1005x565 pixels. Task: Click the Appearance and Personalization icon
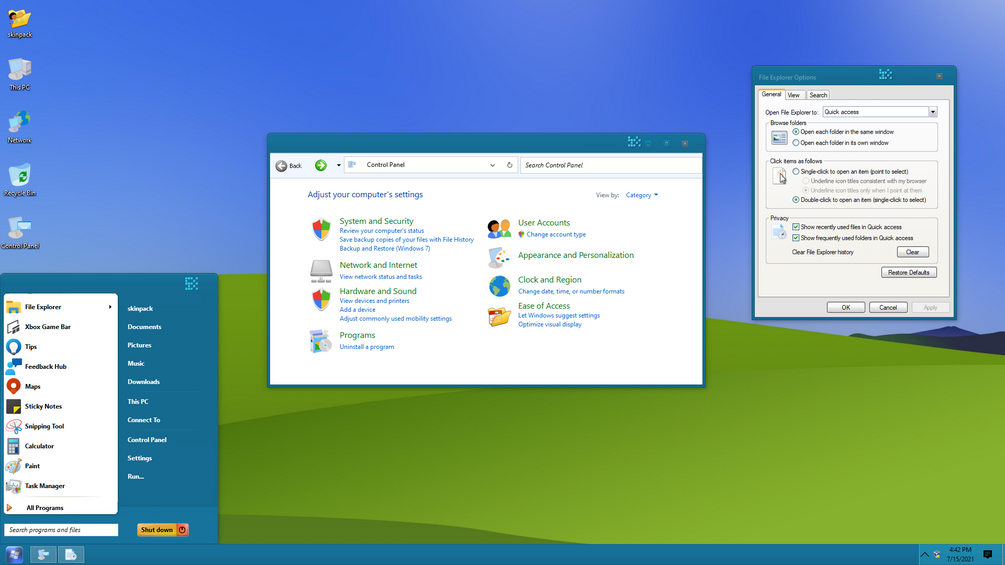(x=499, y=258)
